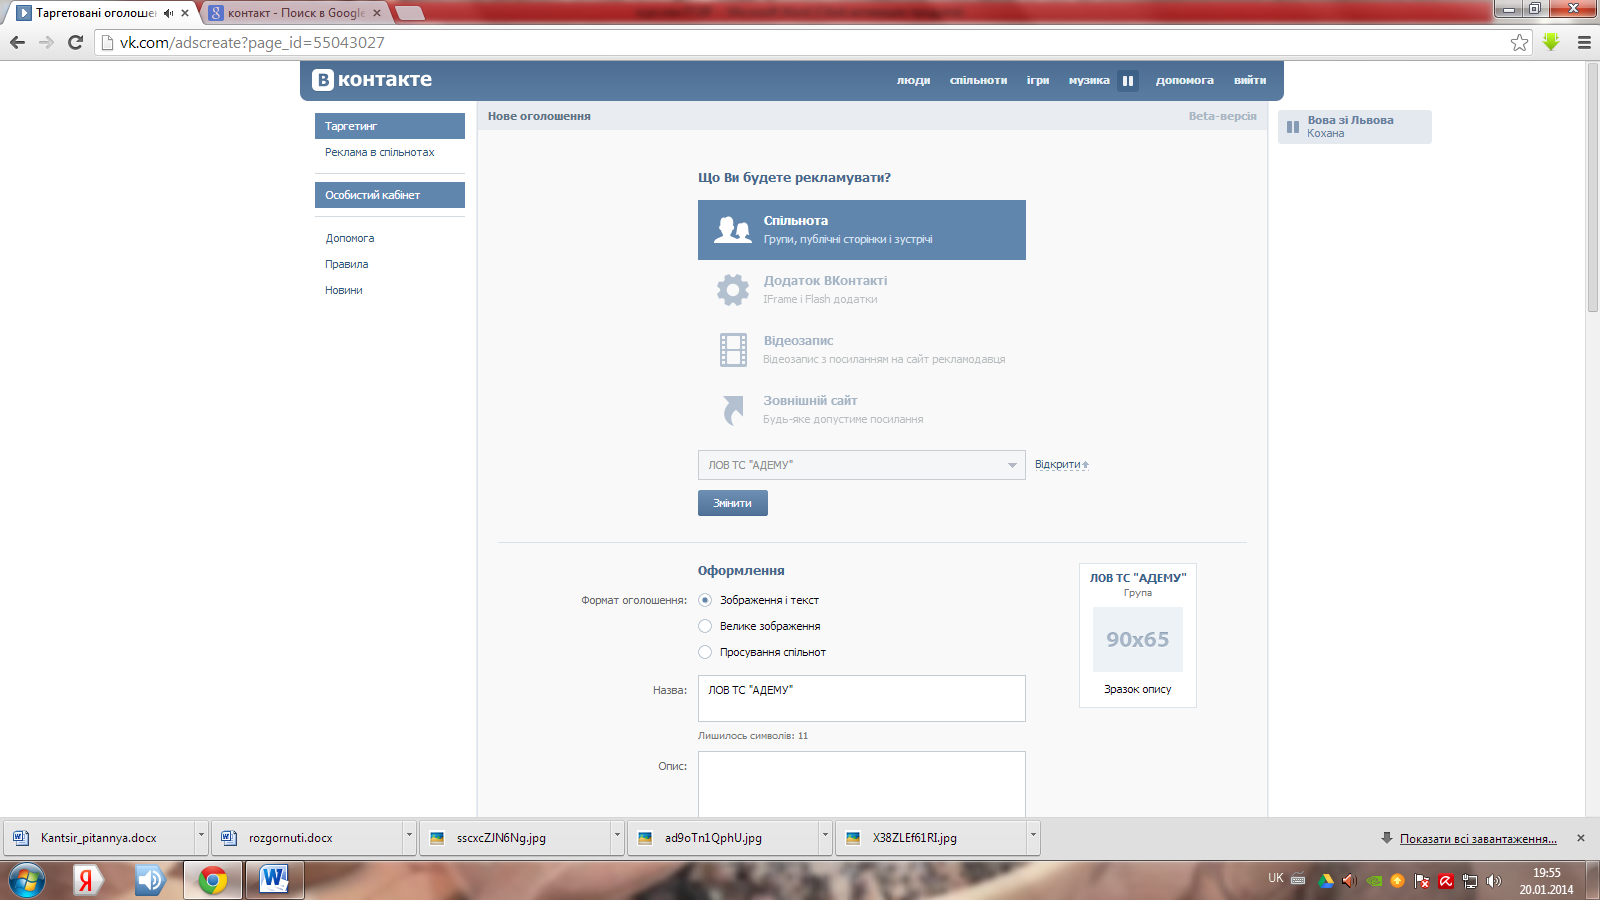Image resolution: width=1600 pixels, height=900 pixels.
Task: Expand rozgornuti.docx download options arrow
Action: (409, 837)
